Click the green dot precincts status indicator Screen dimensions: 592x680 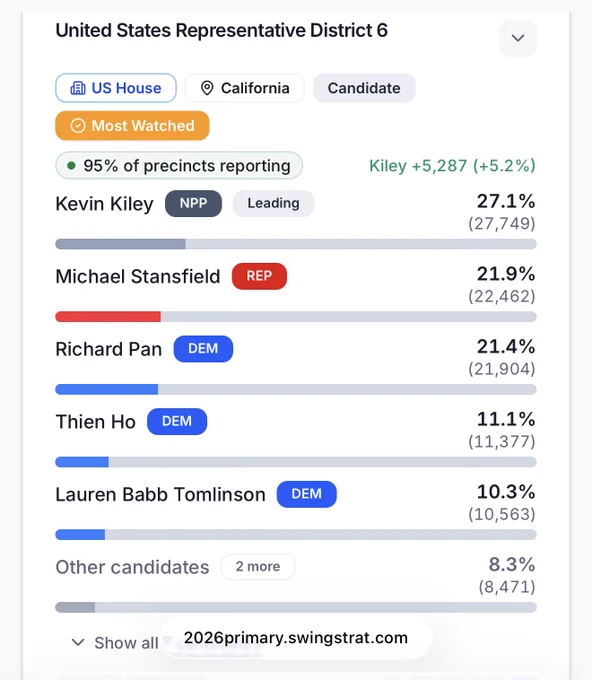click(x=72, y=165)
